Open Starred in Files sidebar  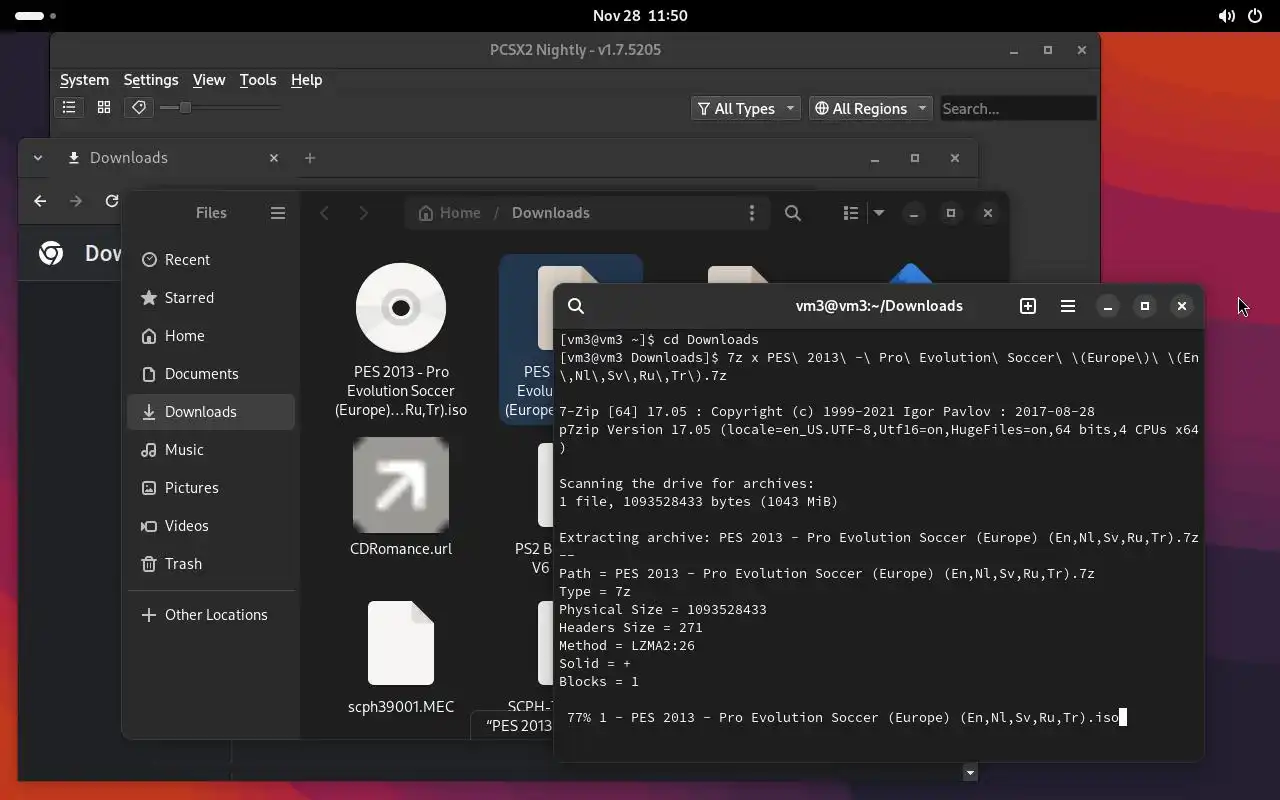click(210, 298)
